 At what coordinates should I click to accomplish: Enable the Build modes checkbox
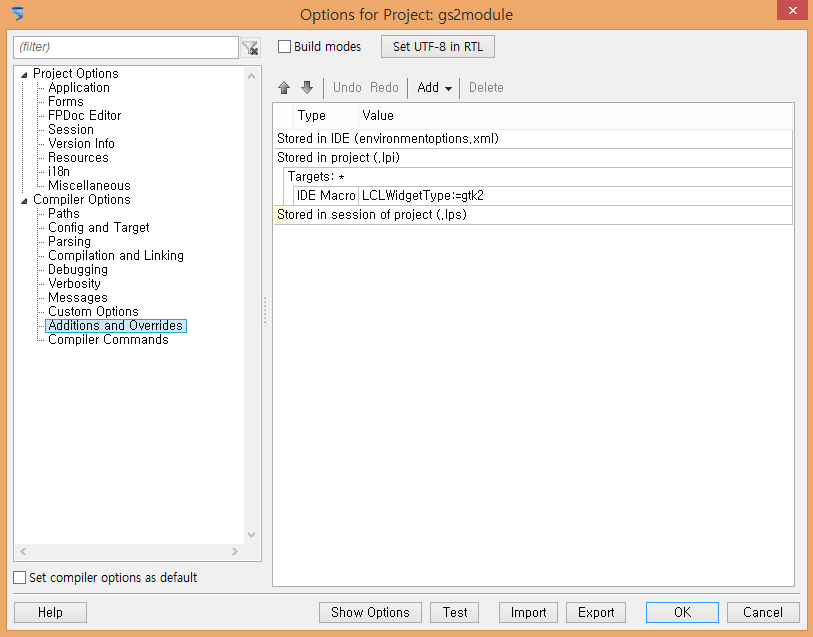284,47
